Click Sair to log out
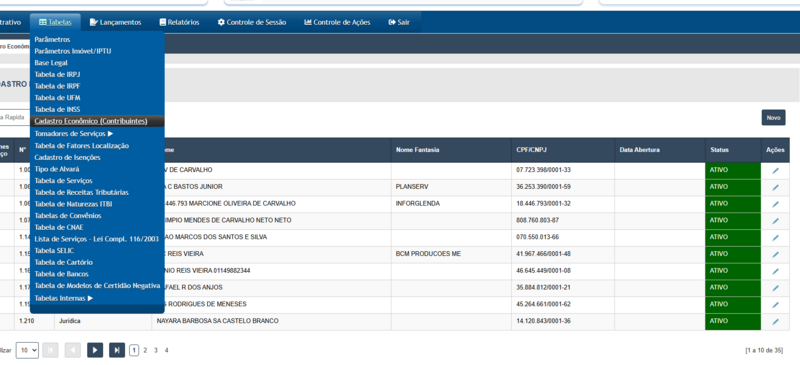This screenshot has width=800, height=365. click(x=399, y=22)
